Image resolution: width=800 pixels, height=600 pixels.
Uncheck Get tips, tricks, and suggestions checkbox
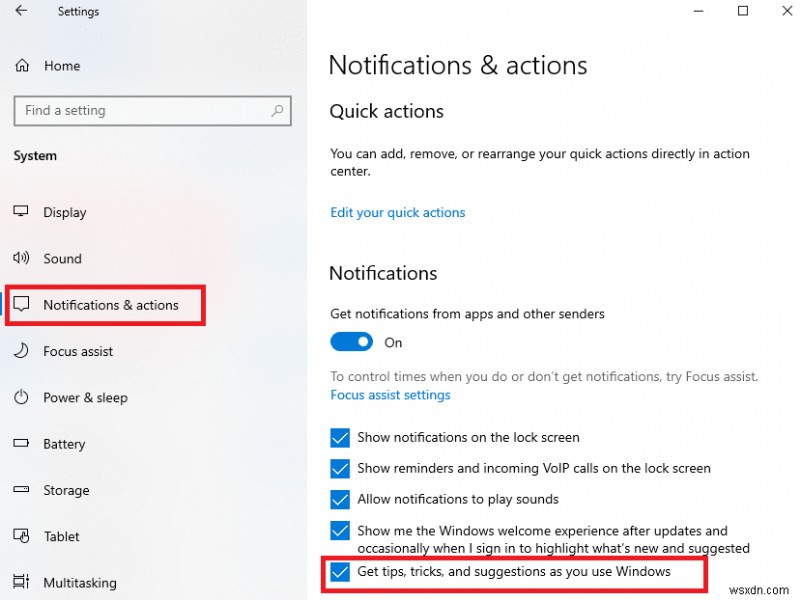(340, 571)
